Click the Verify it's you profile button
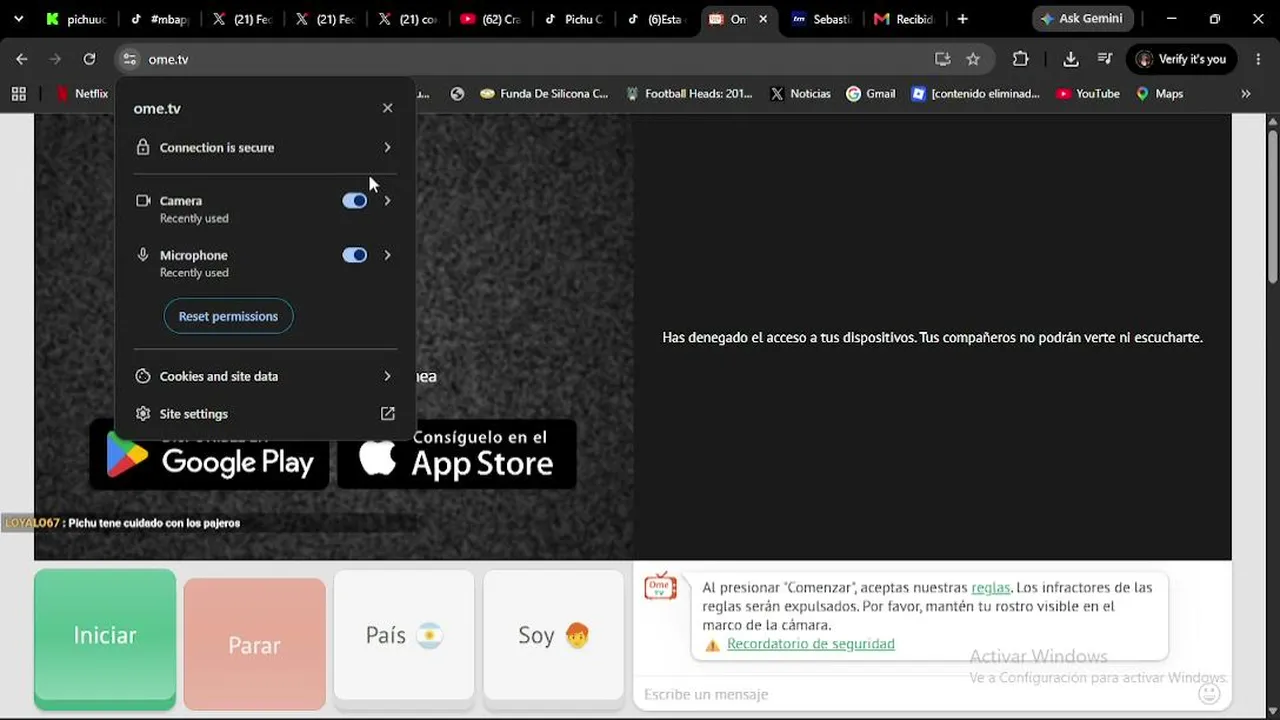This screenshot has width=1280, height=720. (1181, 59)
